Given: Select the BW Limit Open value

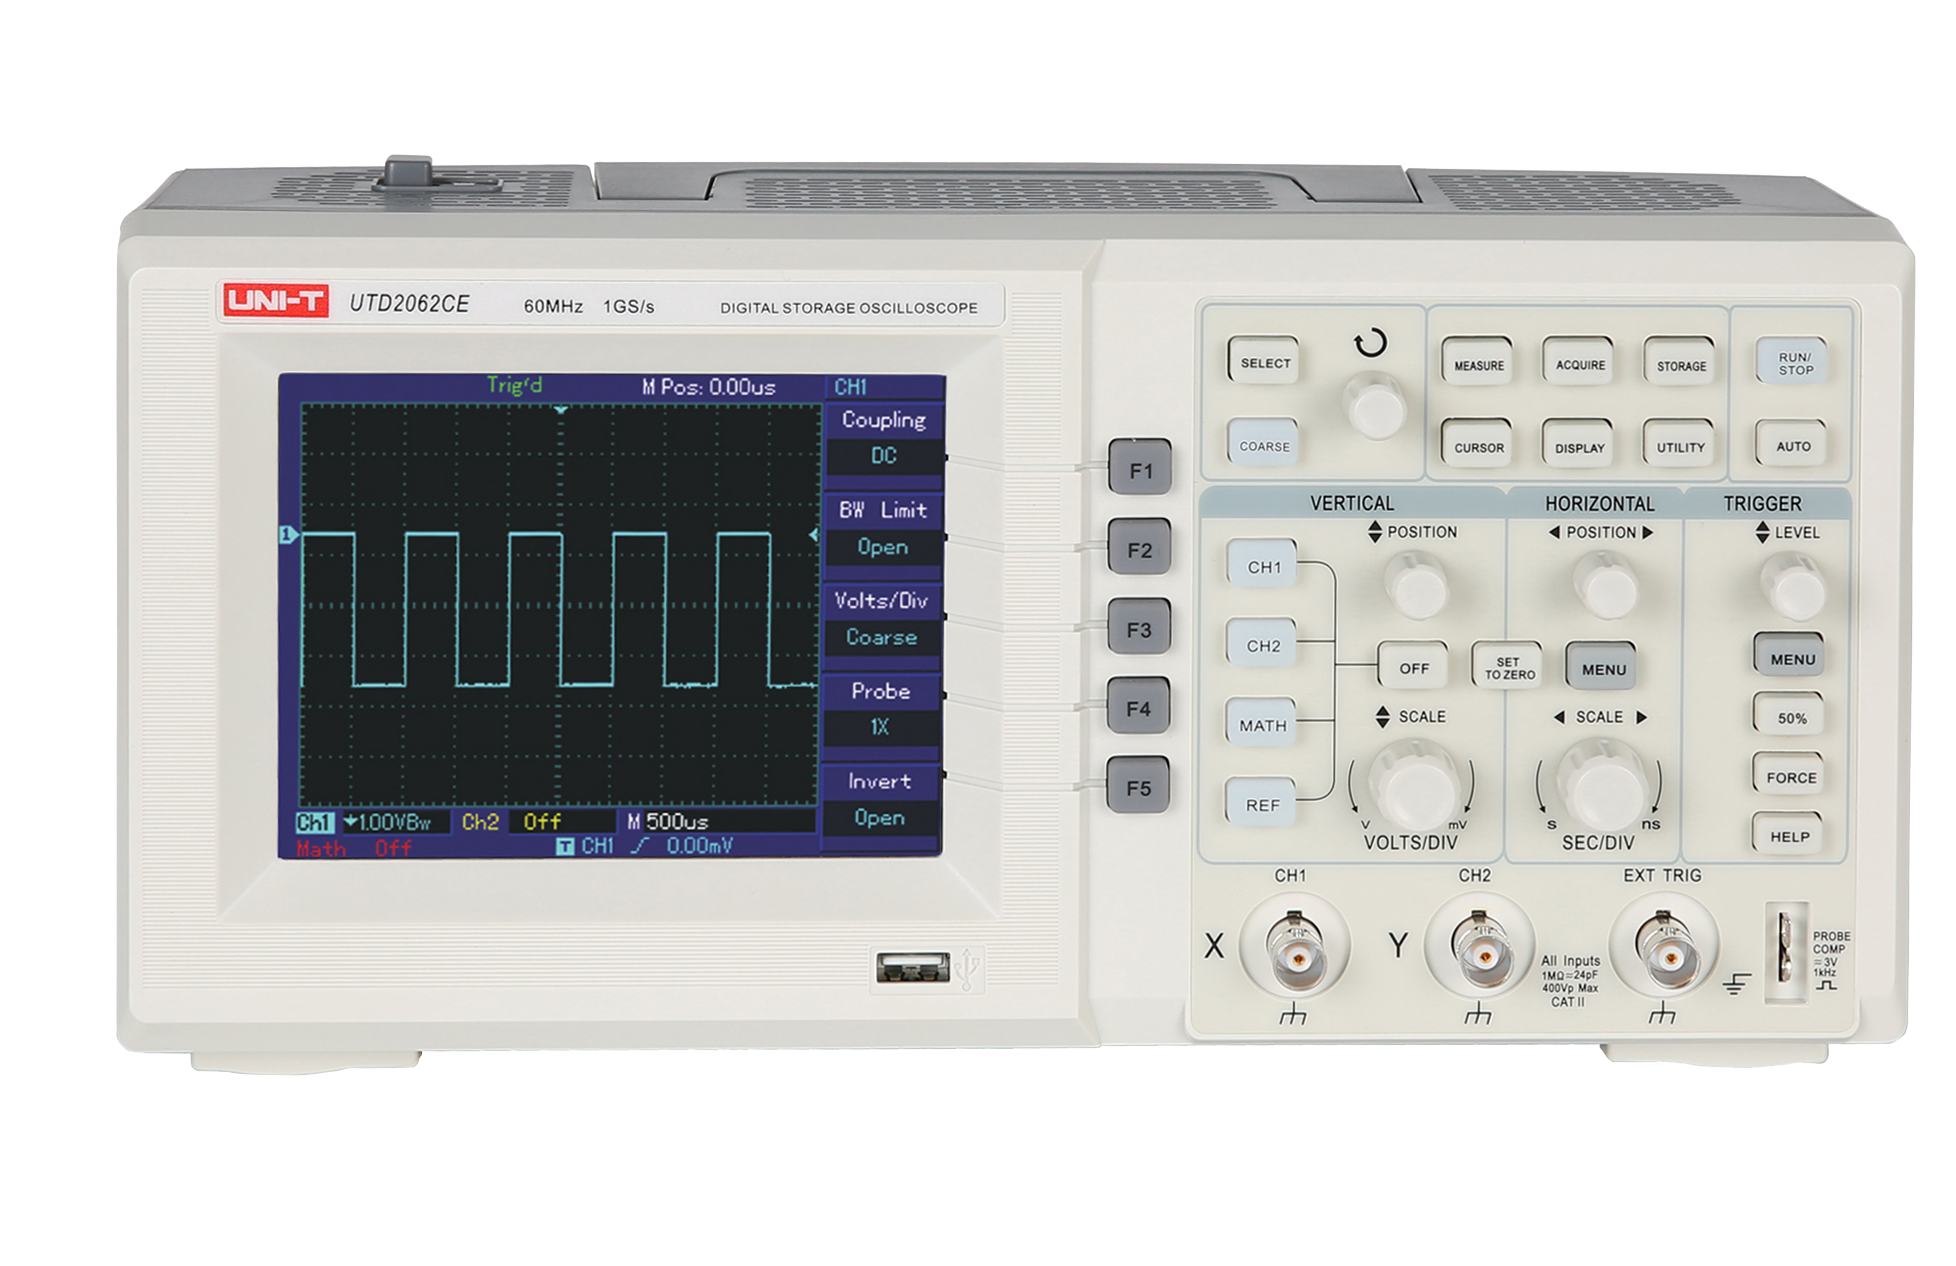Looking at the screenshot, I should 883,547.
